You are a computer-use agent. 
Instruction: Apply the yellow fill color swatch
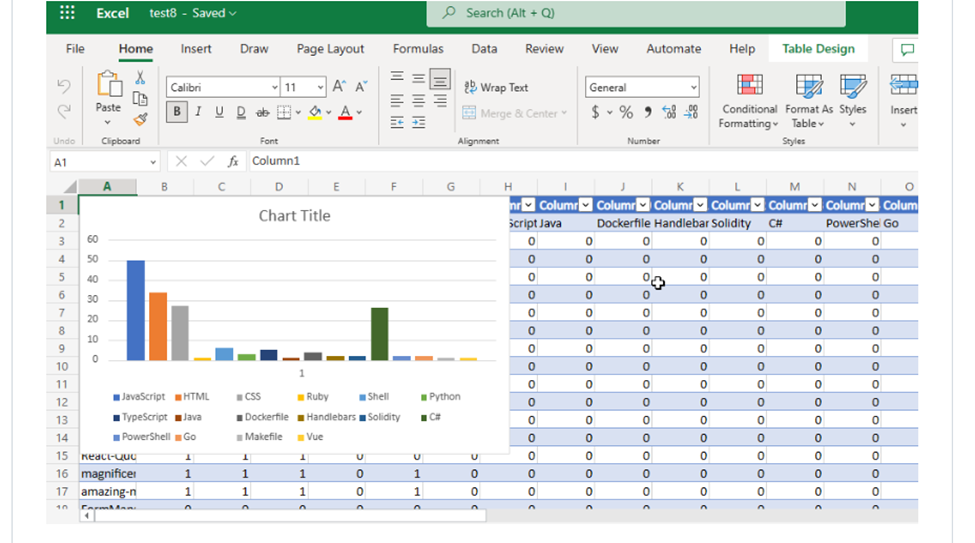(x=315, y=113)
